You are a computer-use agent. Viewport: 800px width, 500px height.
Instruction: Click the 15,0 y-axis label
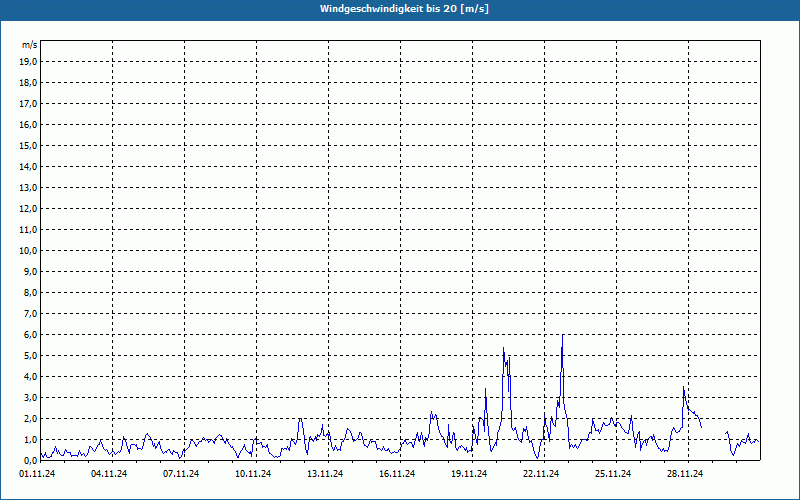click(x=29, y=145)
